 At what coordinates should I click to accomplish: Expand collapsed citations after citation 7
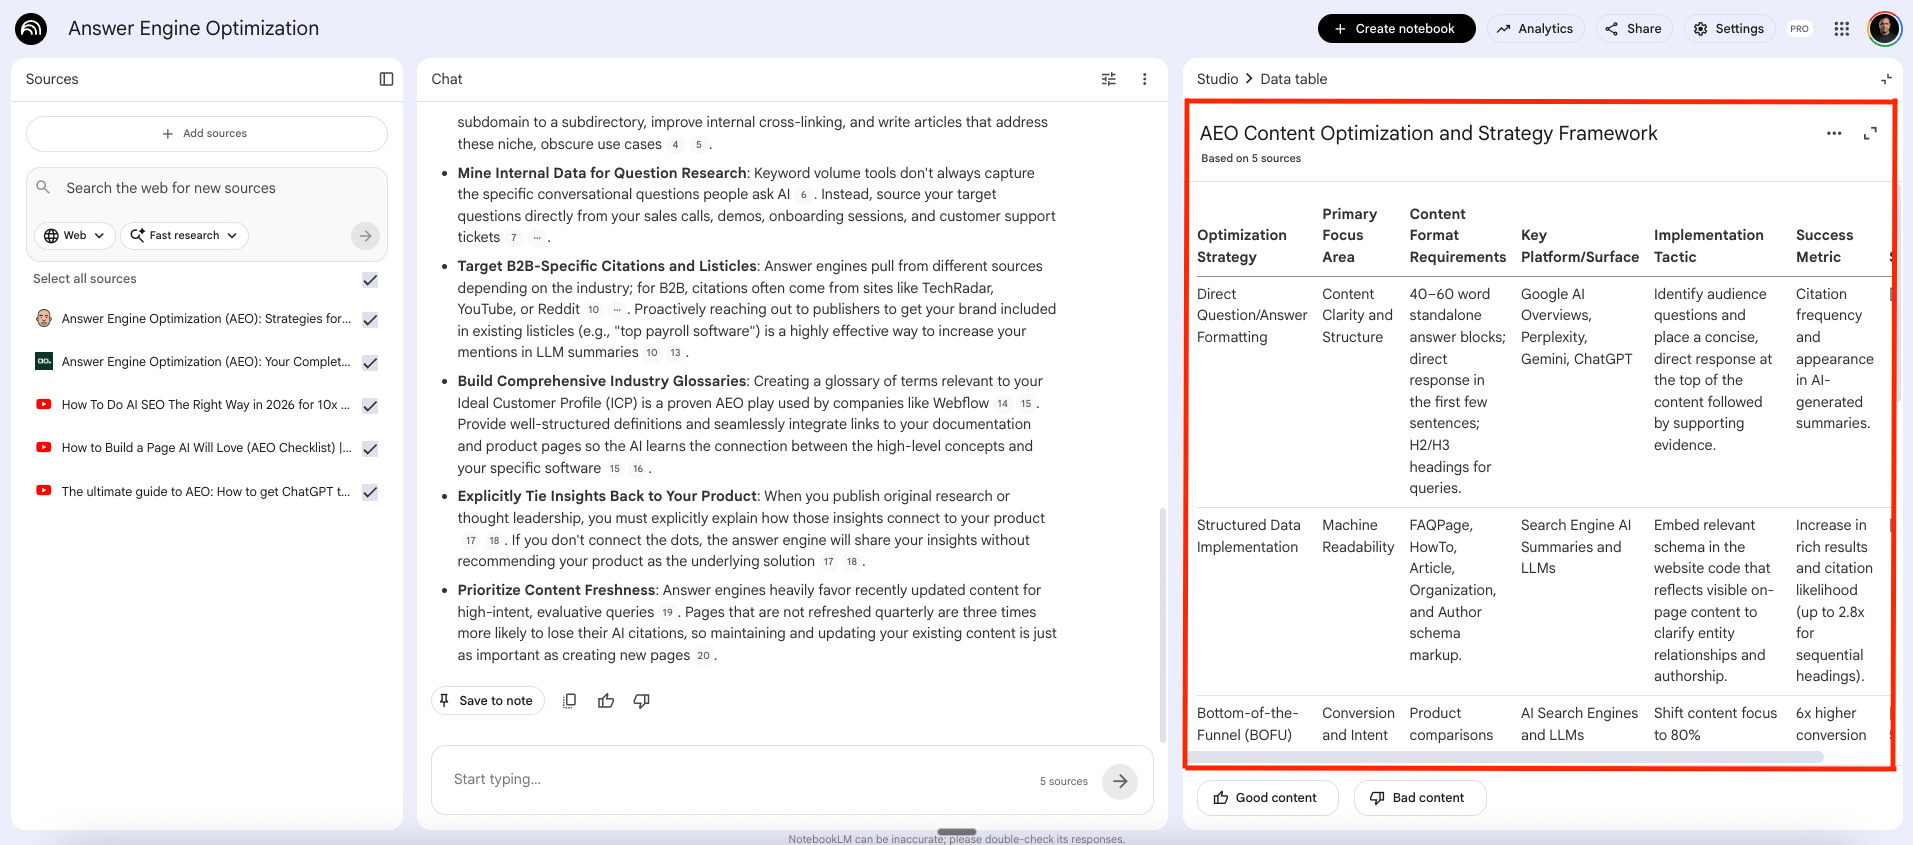(536, 238)
